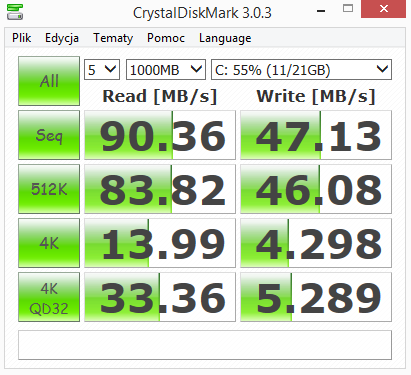Select the 4K write result 4.298
This screenshot has height=375, width=411.
point(316,243)
